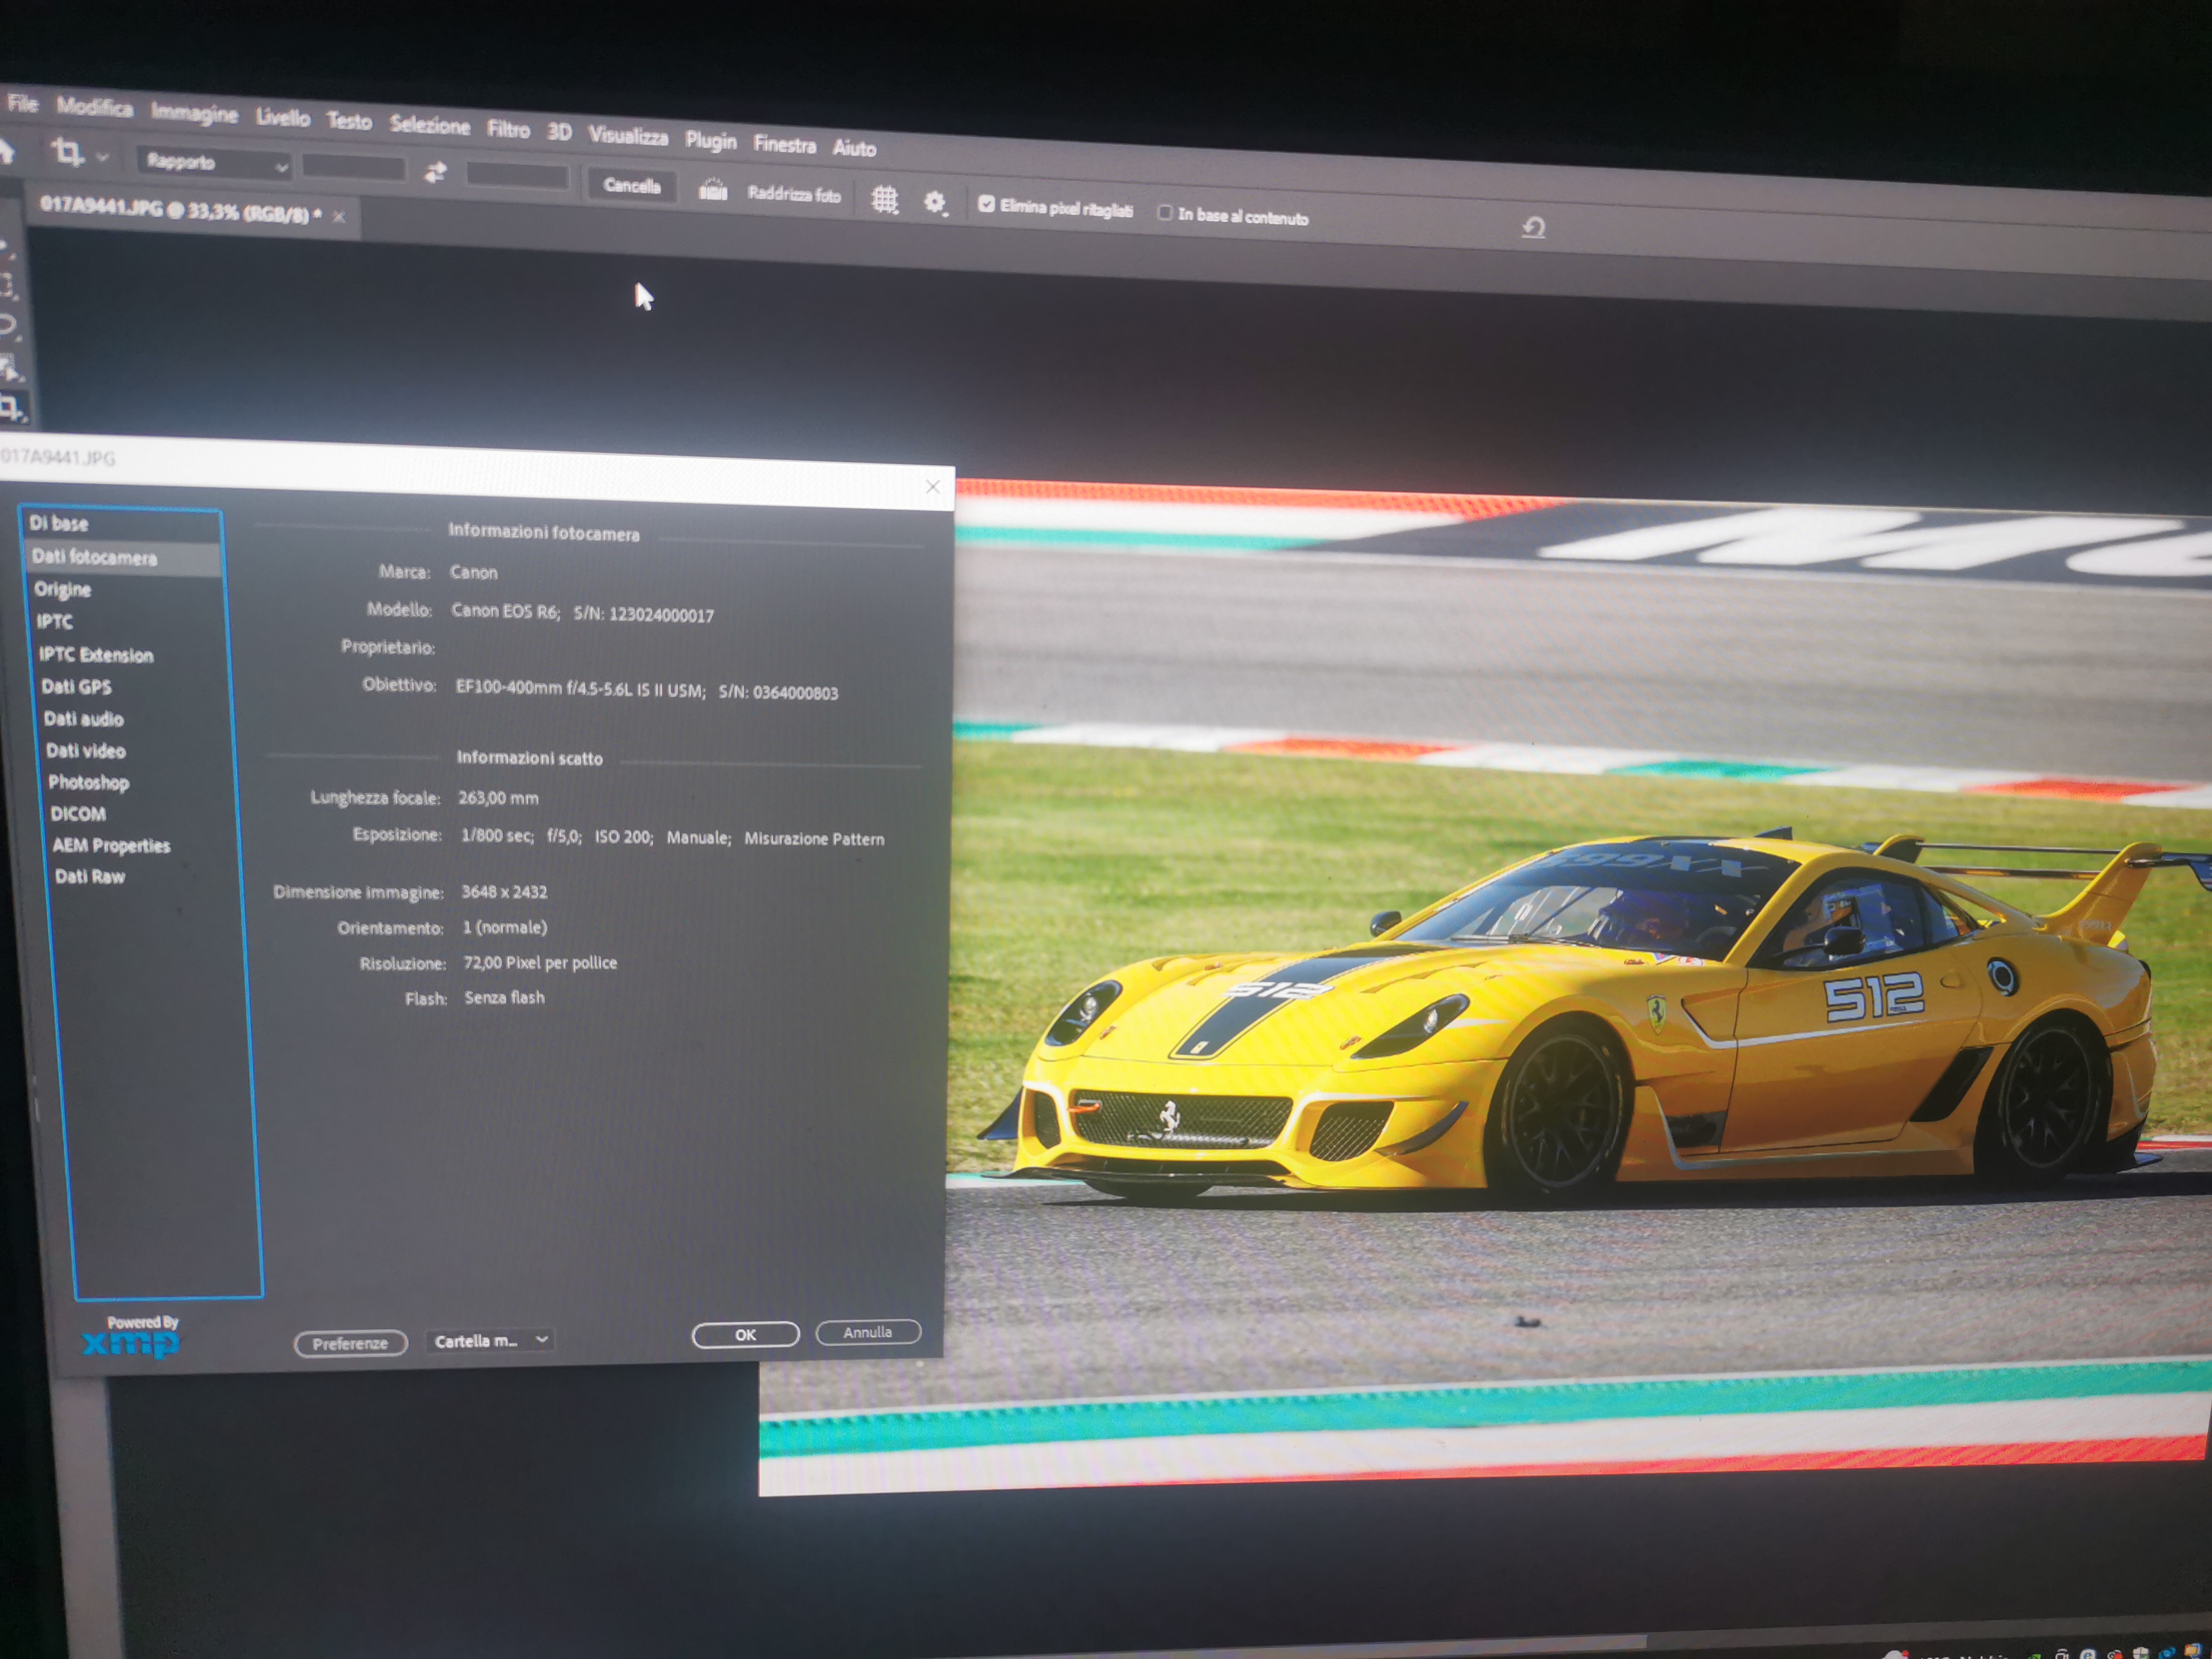
Task: Select the IPTC category
Action: point(54,621)
